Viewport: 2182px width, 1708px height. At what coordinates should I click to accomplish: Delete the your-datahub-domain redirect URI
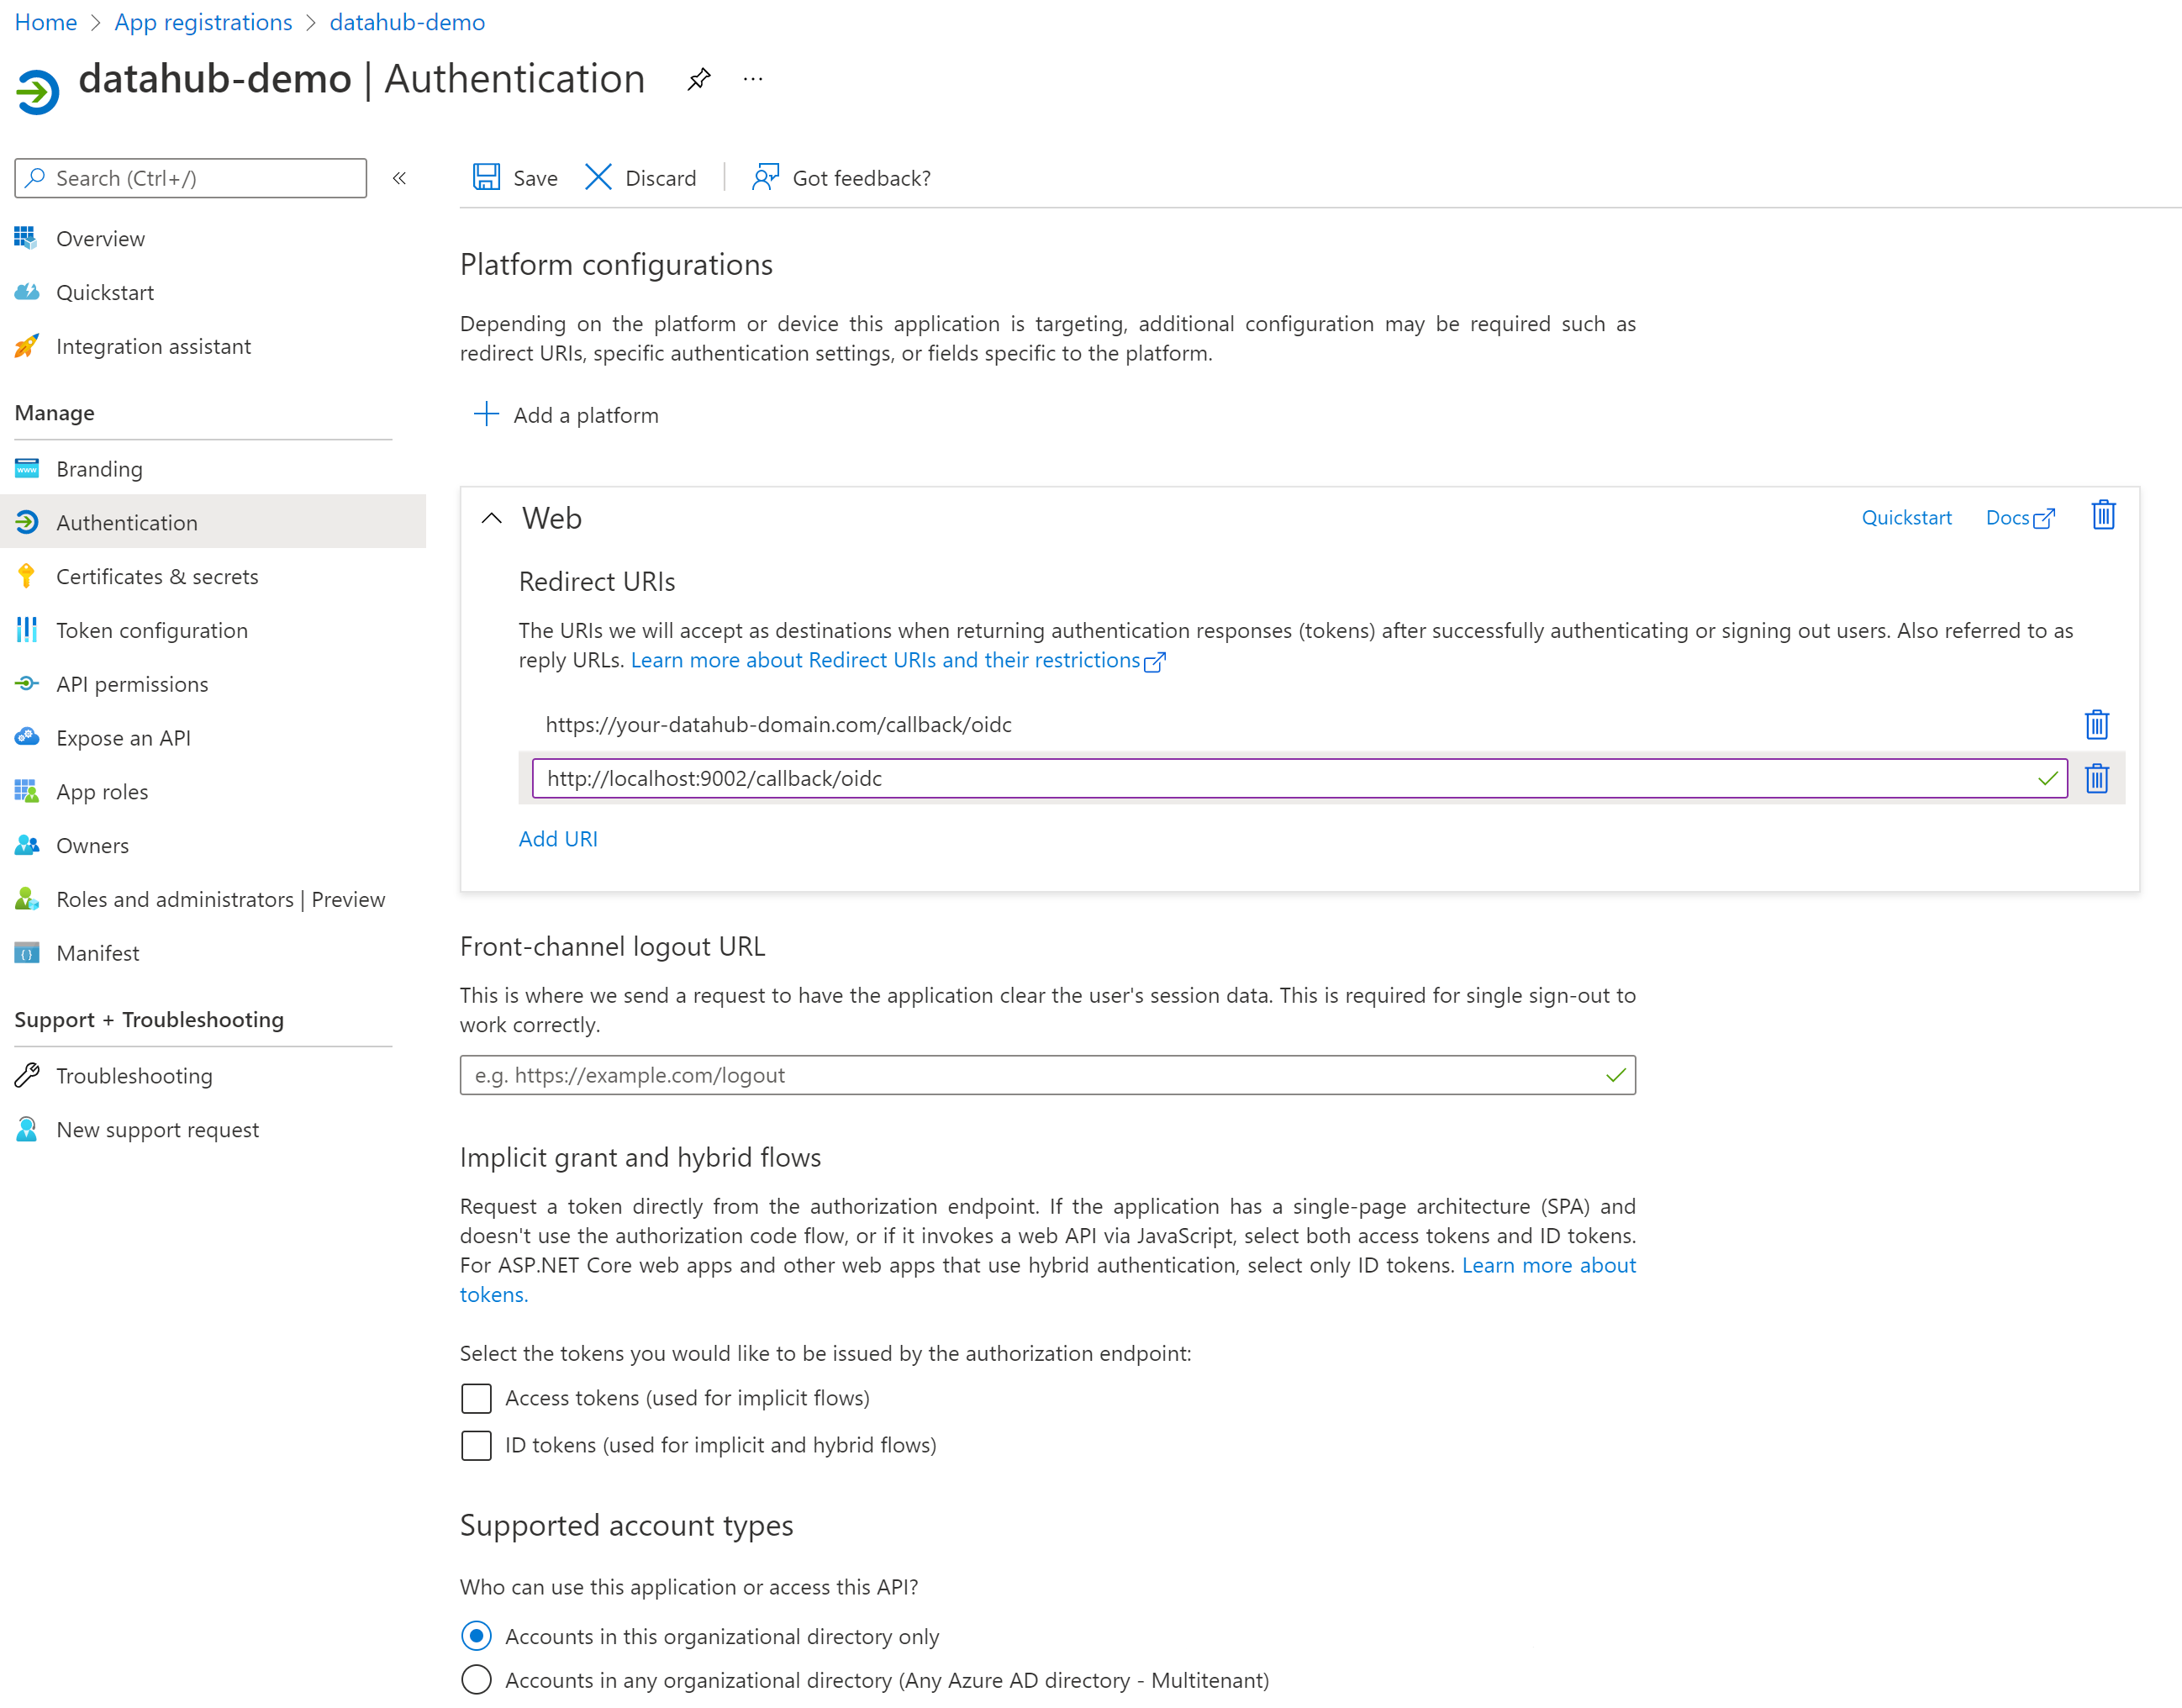click(2097, 724)
